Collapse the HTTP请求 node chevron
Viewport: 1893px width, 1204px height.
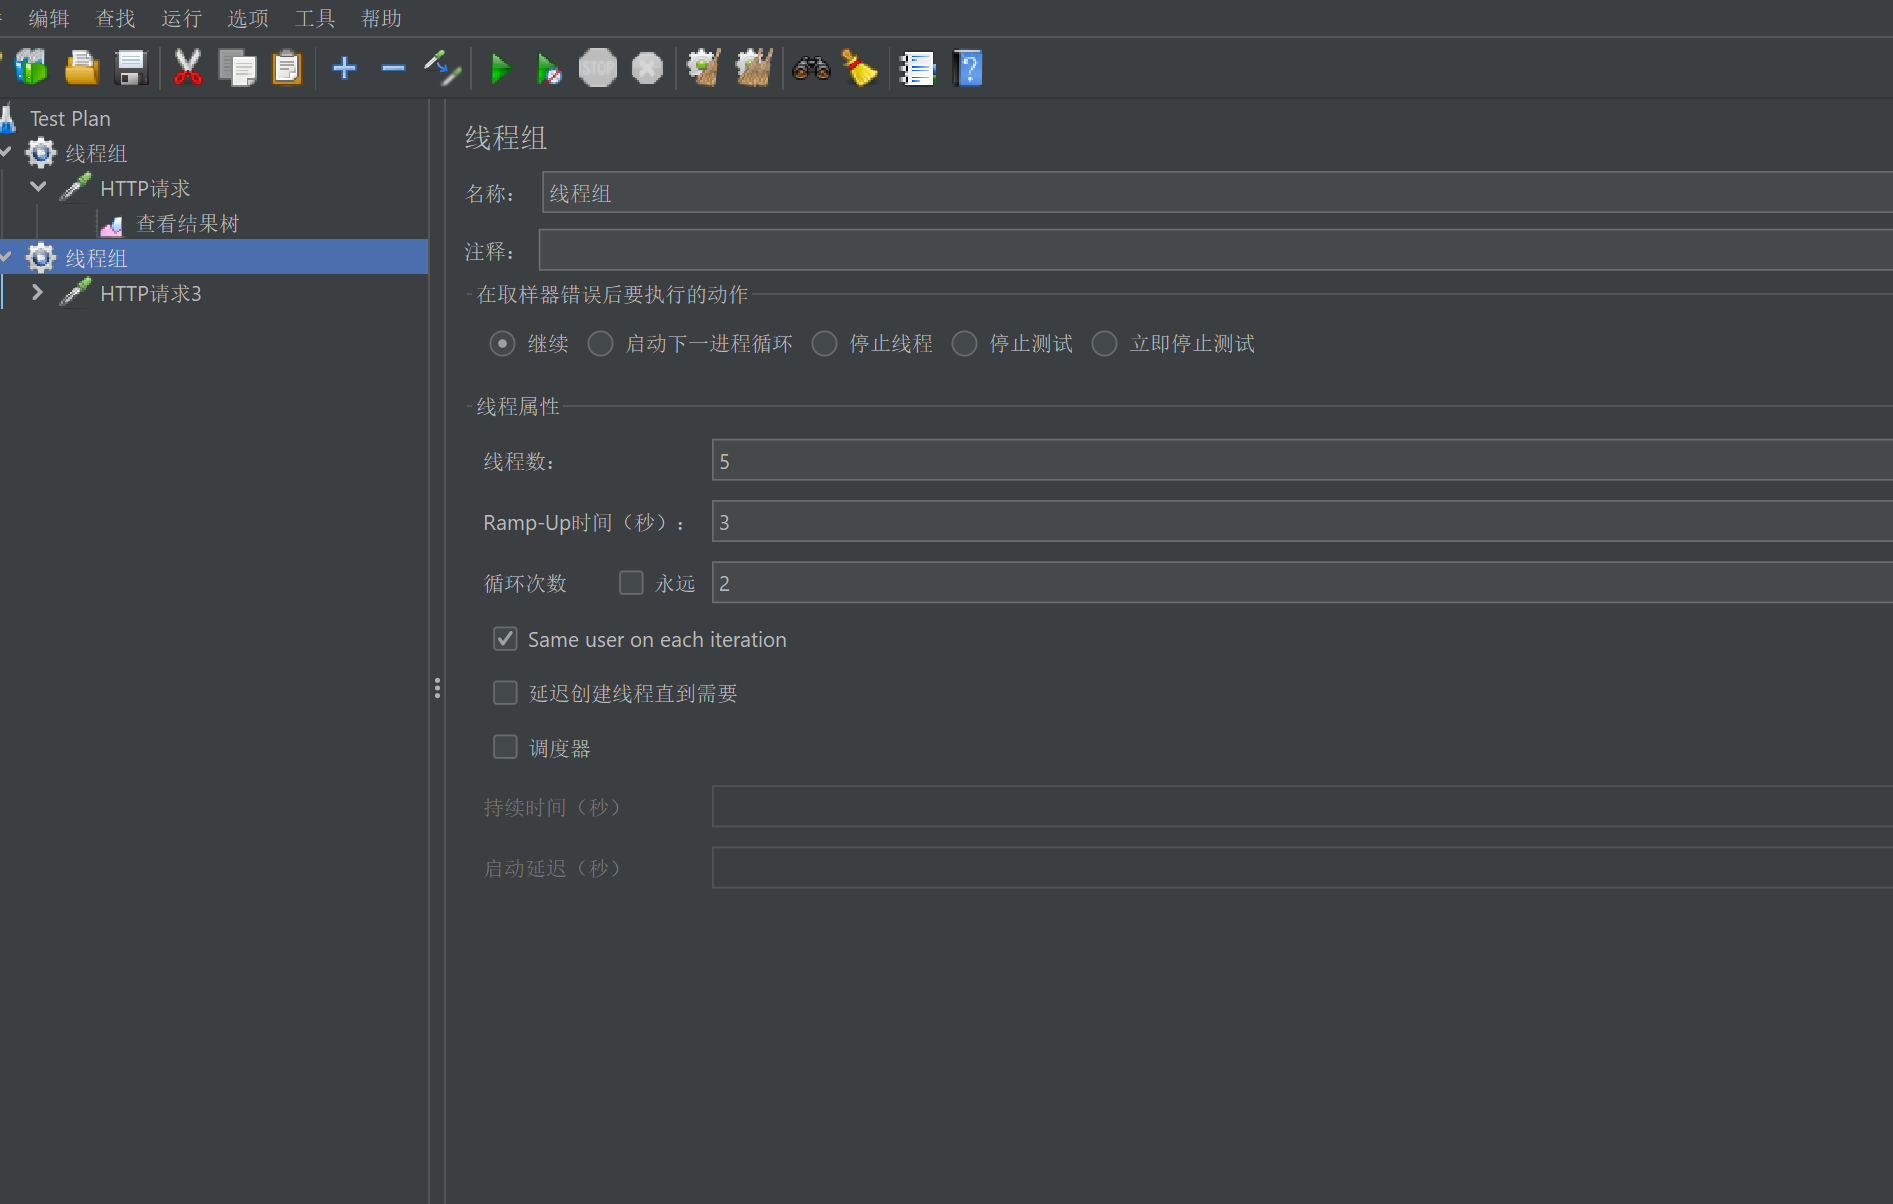(x=38, y=187)
